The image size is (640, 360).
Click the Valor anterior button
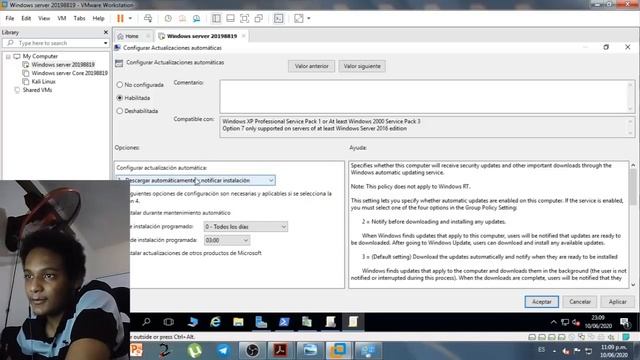[311, 66]
